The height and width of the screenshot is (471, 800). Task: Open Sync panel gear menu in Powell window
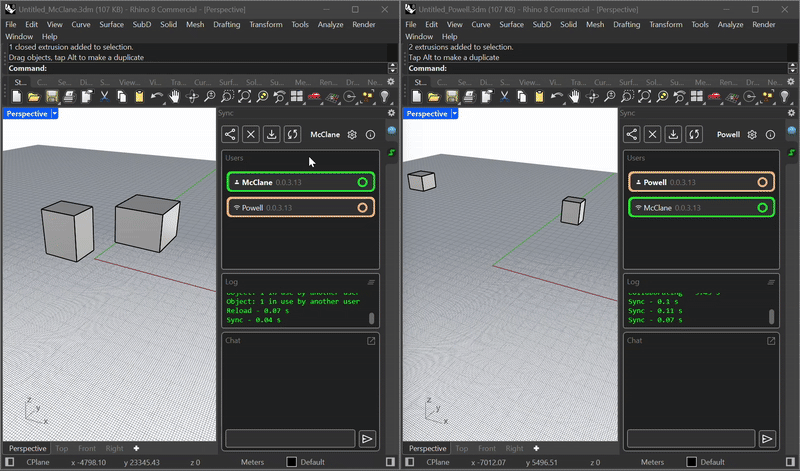(x=791, y=113)
